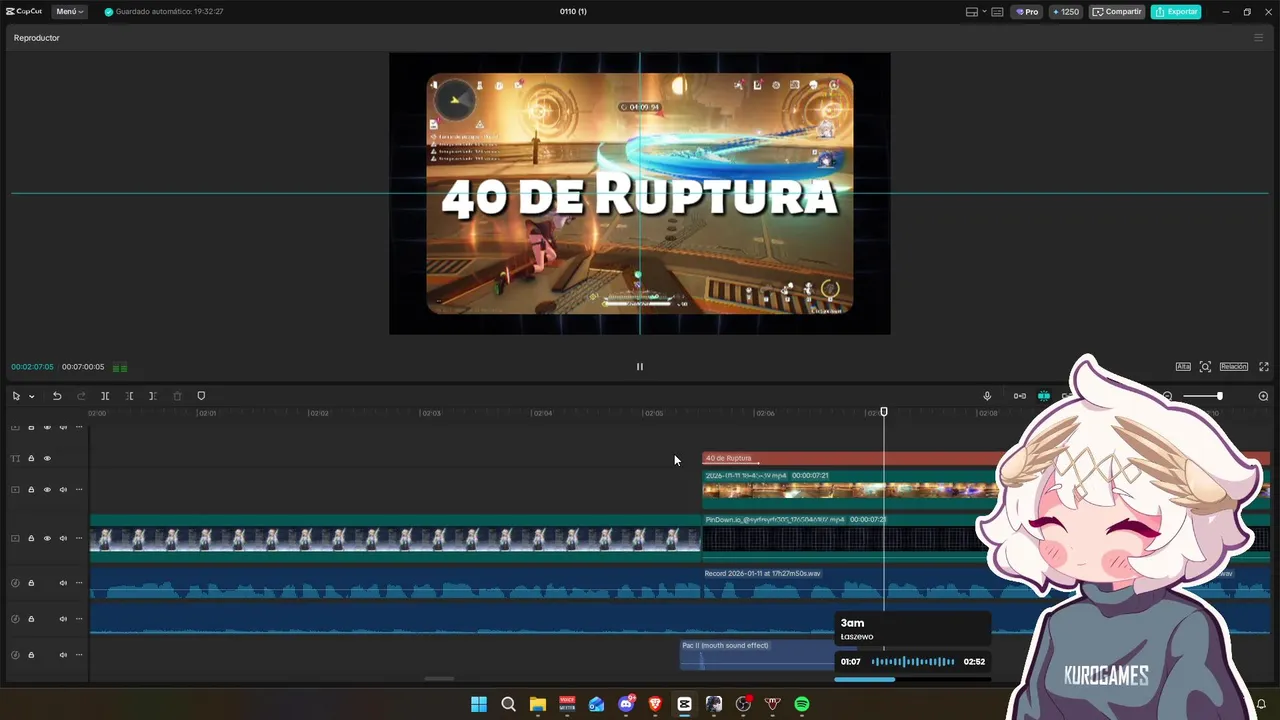The width and height of the screenshot is (1280, 720).
Task: Open File Explorer from the taskbar
Action: click(538, 704)
